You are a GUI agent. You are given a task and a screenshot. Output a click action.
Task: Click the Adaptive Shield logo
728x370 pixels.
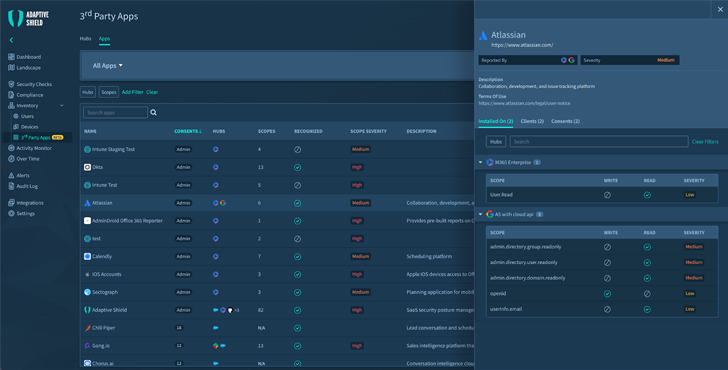[29, 19]
